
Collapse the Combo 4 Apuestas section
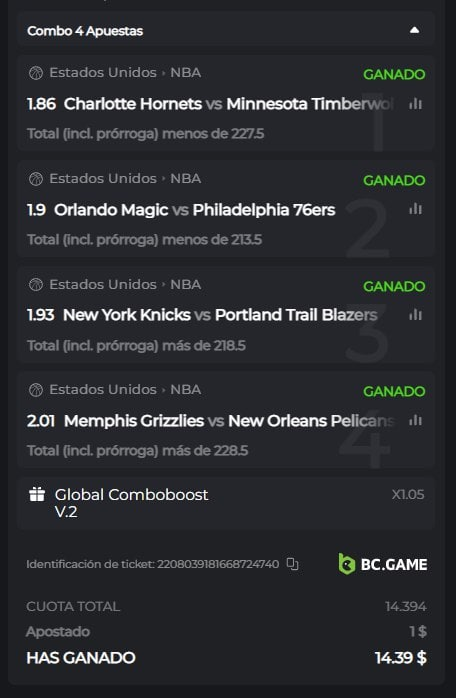tap(414, 30)
